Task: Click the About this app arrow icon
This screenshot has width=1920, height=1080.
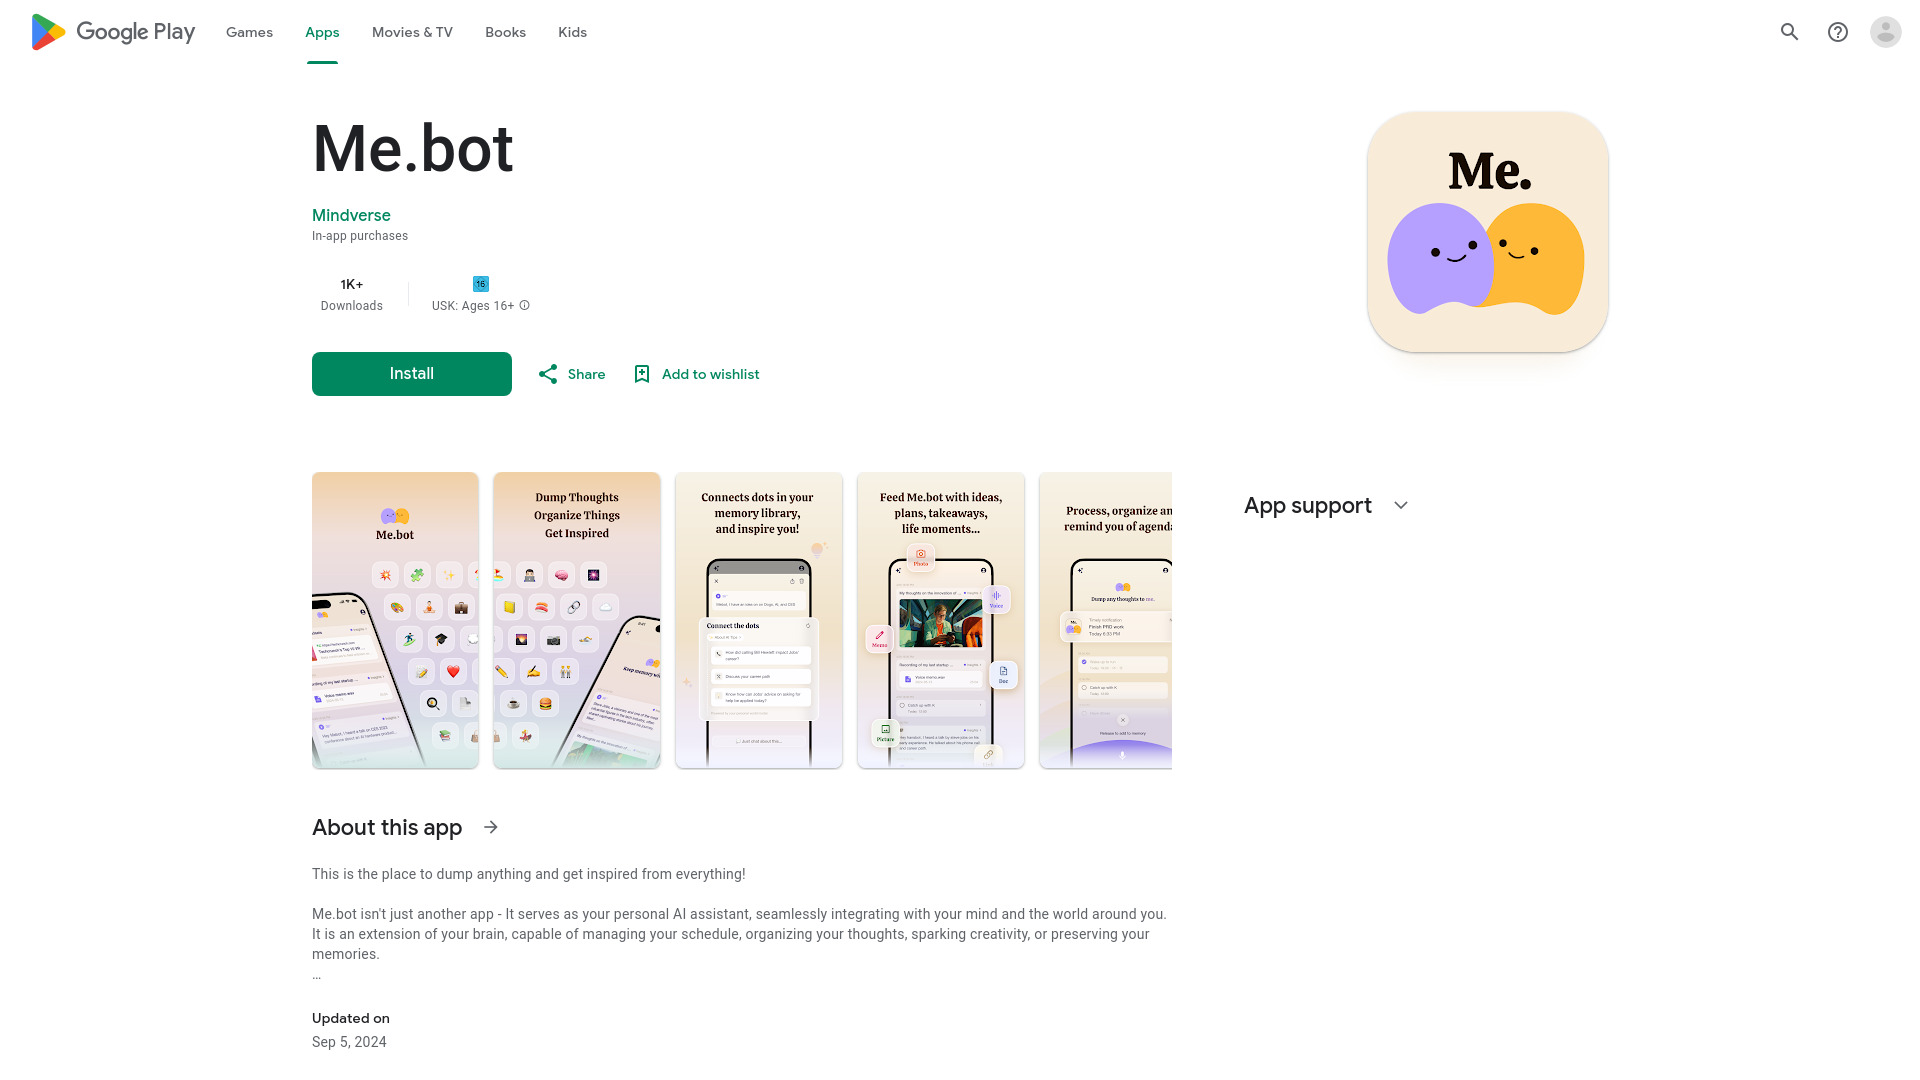Action: (x=491, y=827)
